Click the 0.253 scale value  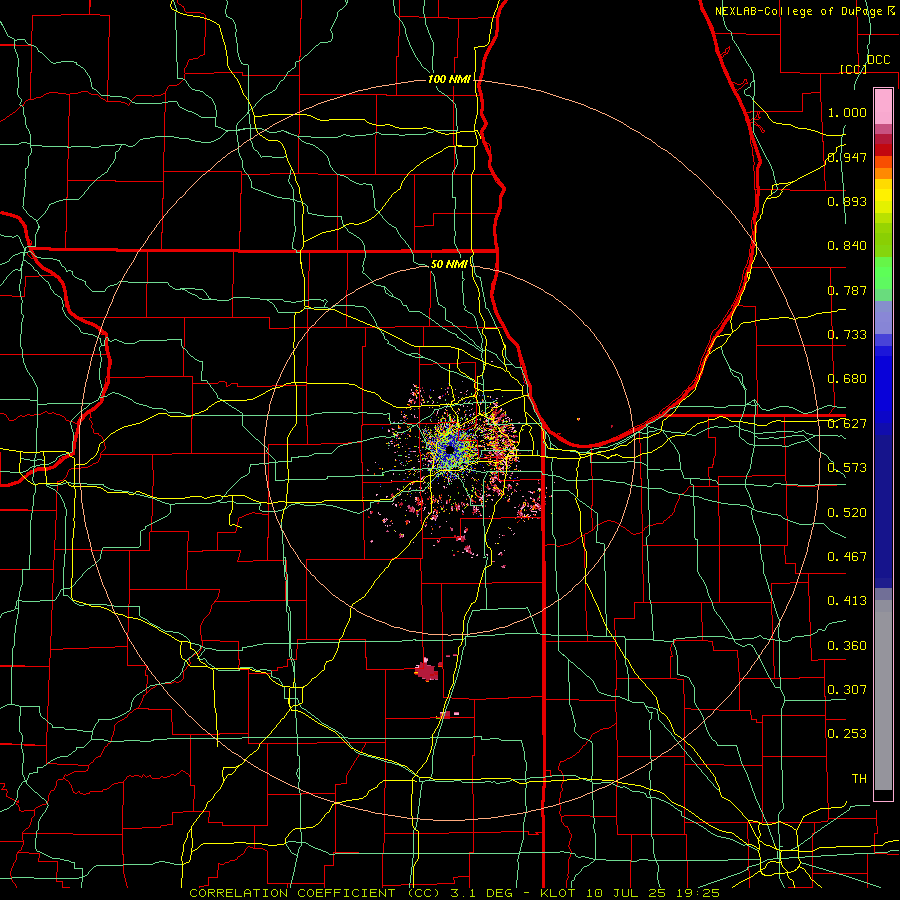pos(847,734)
